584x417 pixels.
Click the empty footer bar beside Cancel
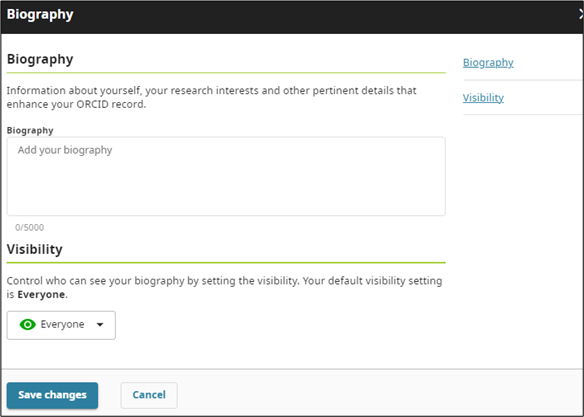pos(380,395)
